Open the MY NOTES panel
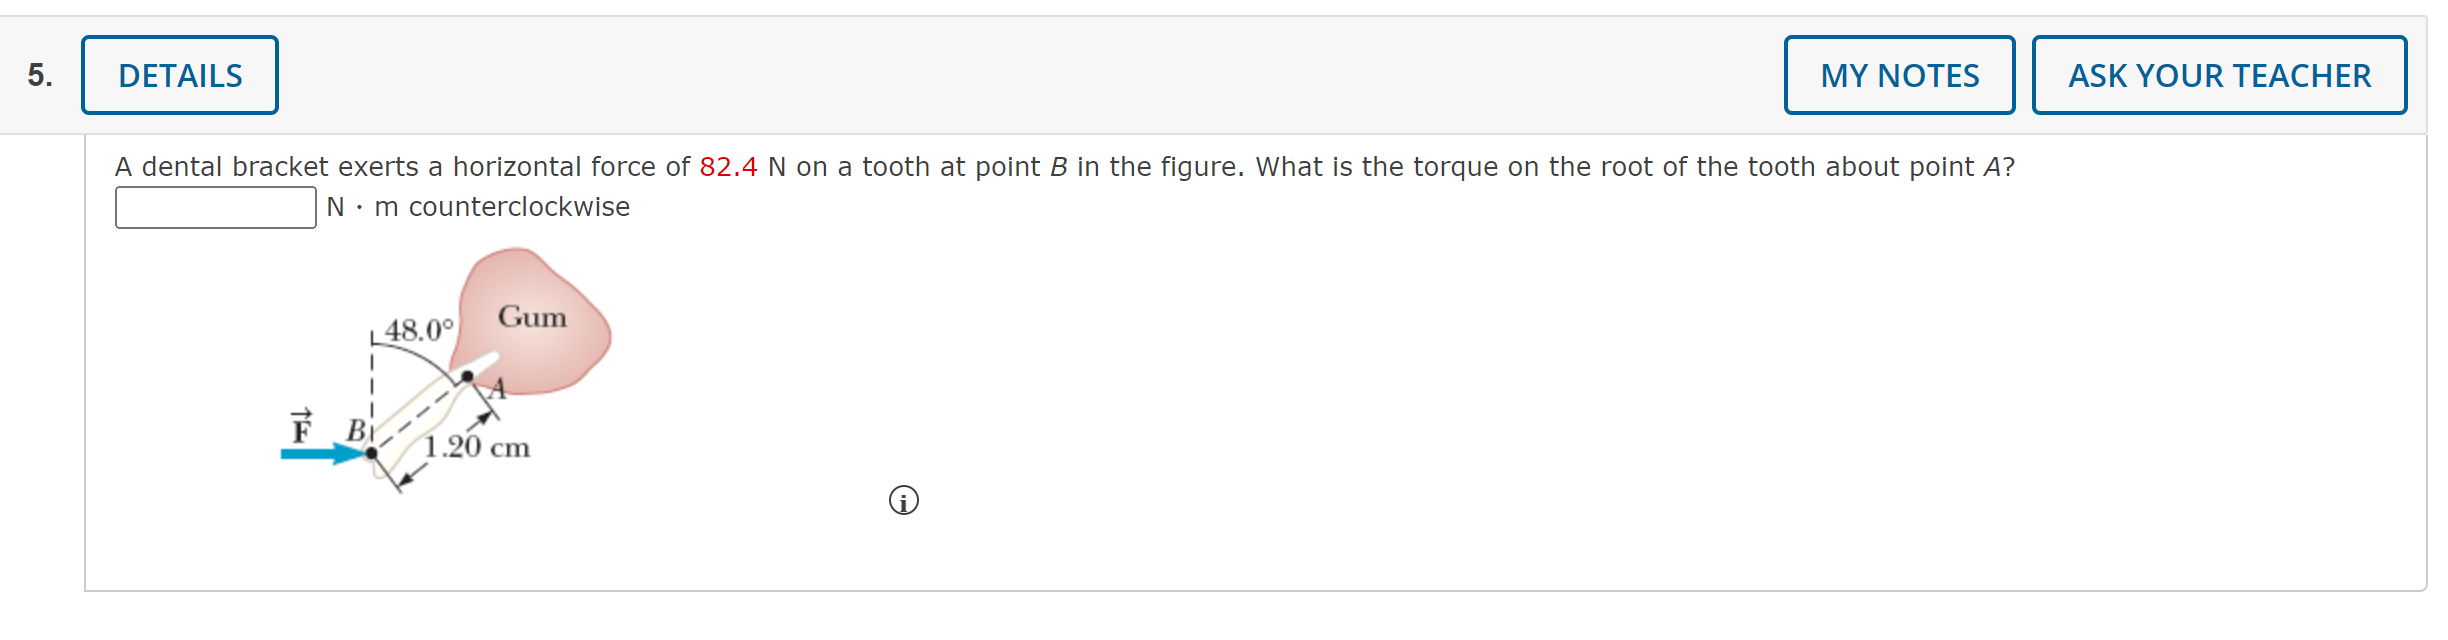Image resolution: width=2448 pixels, height=640 pixels. point(1898,74)
